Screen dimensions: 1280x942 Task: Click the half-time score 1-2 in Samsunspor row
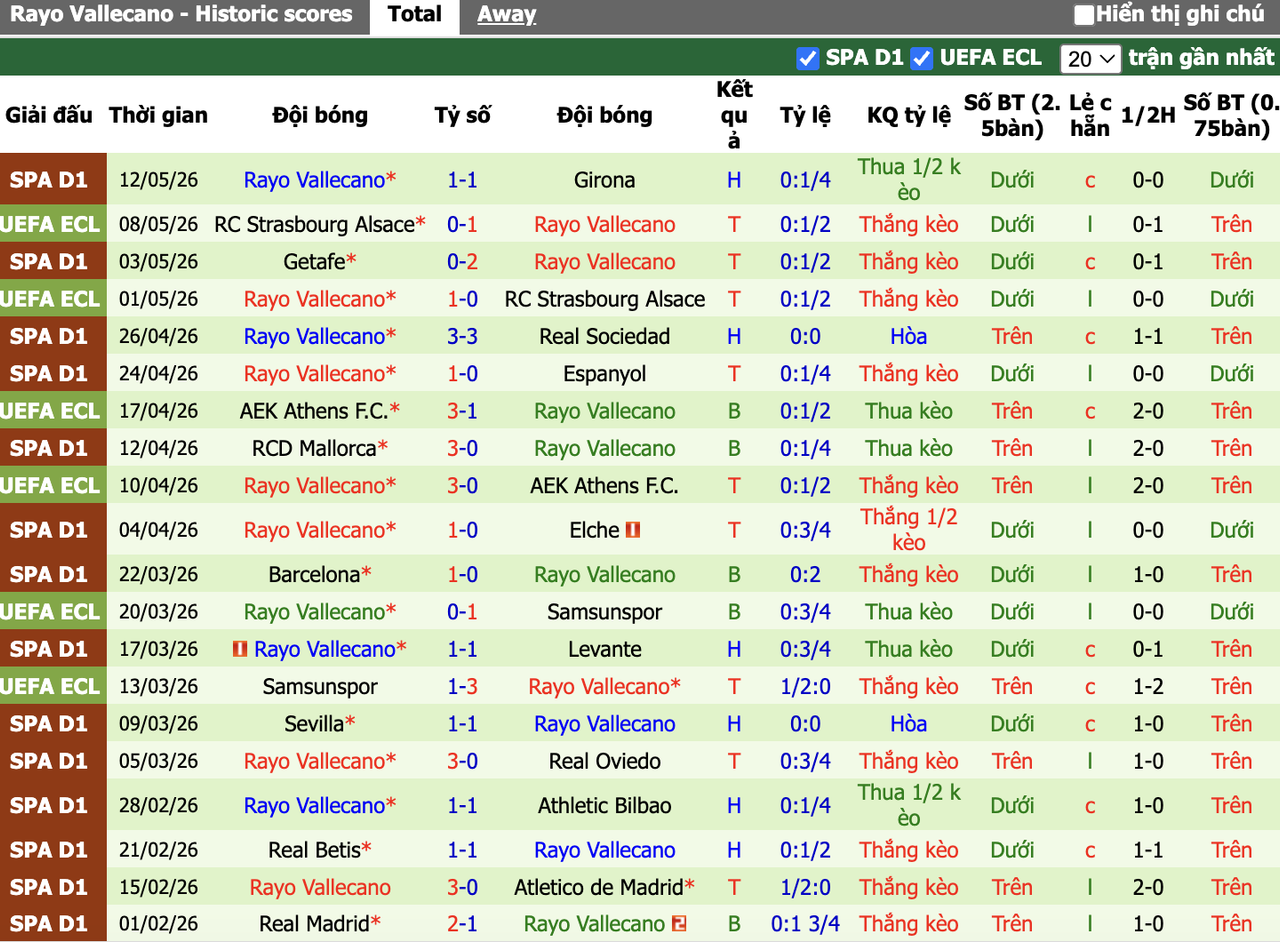[1148, 687]
